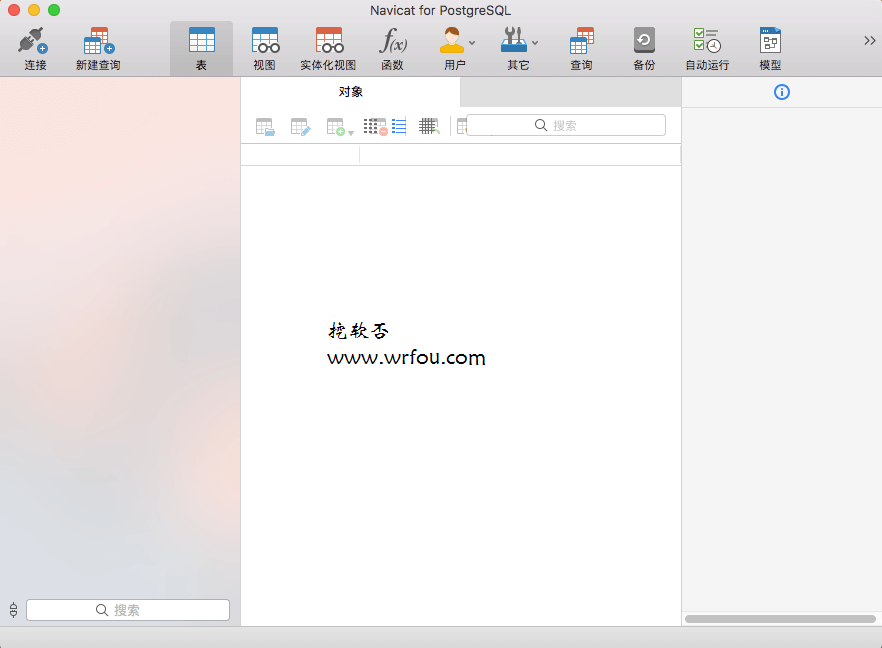This screenshot has width=882, height=648.
Task: Click the object search field
Action: (x=566, y=125)
